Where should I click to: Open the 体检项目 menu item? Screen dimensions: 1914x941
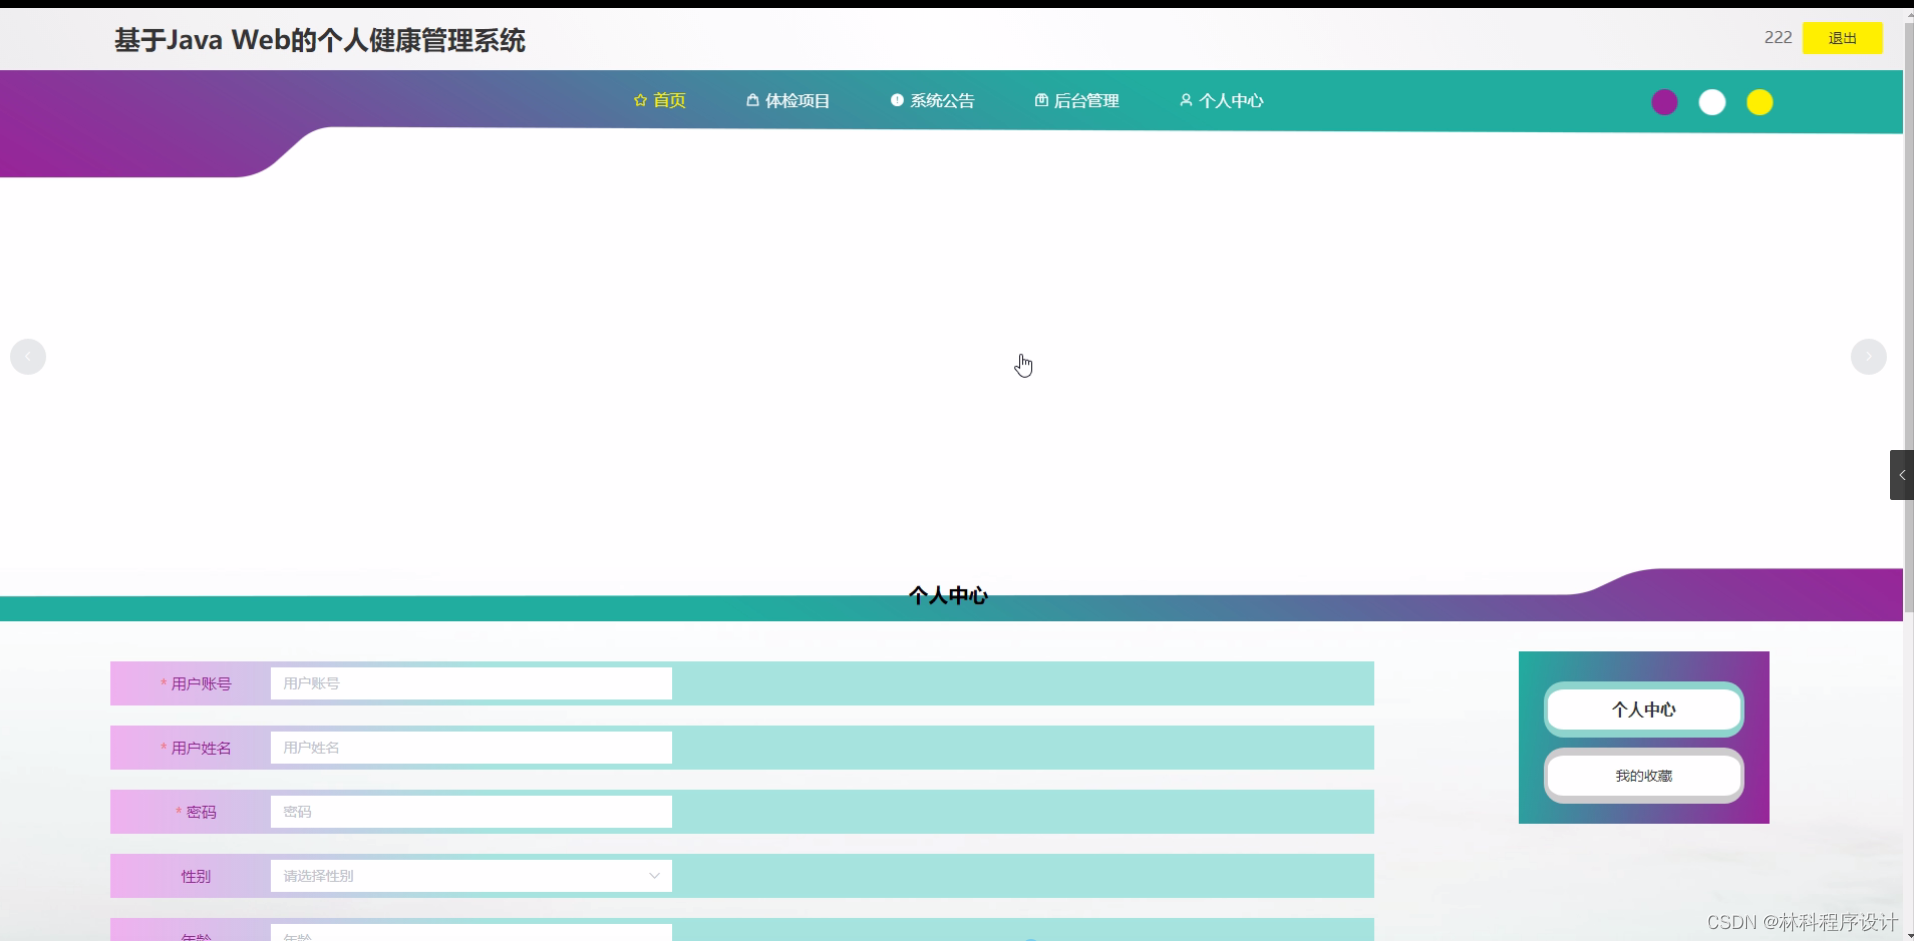tap(796, 100)
